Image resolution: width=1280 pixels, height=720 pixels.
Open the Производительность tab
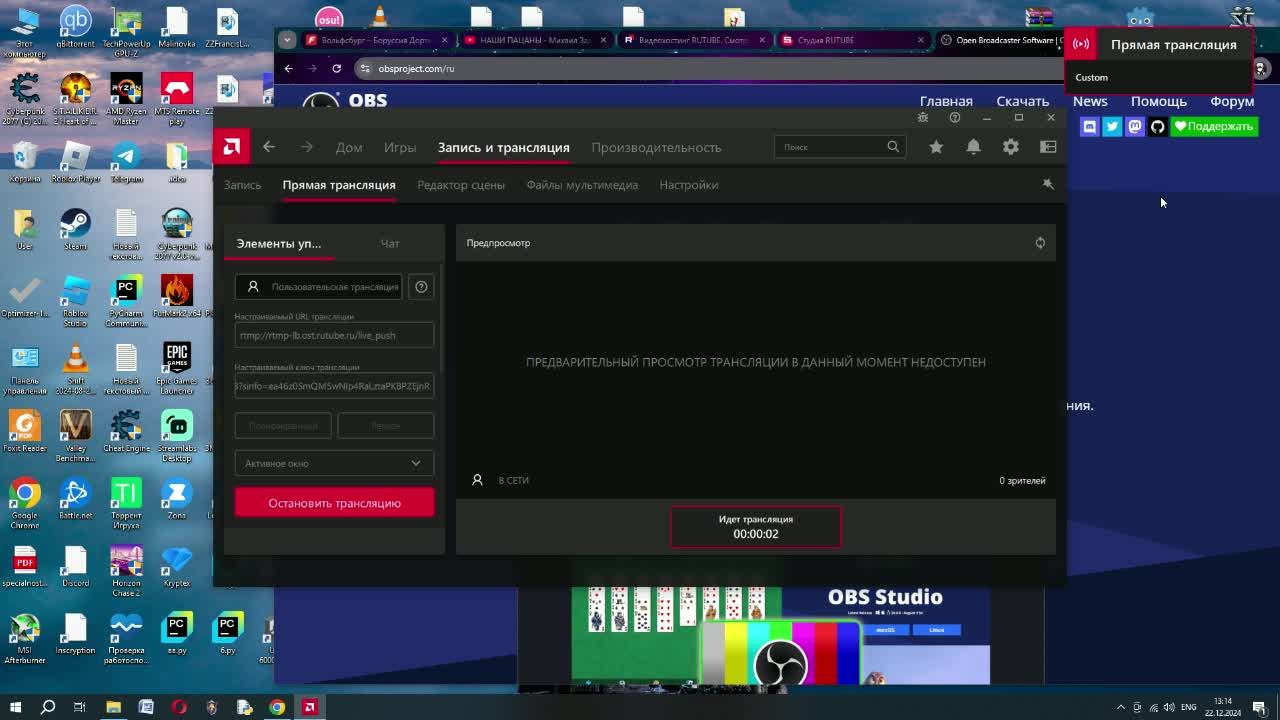656,147
